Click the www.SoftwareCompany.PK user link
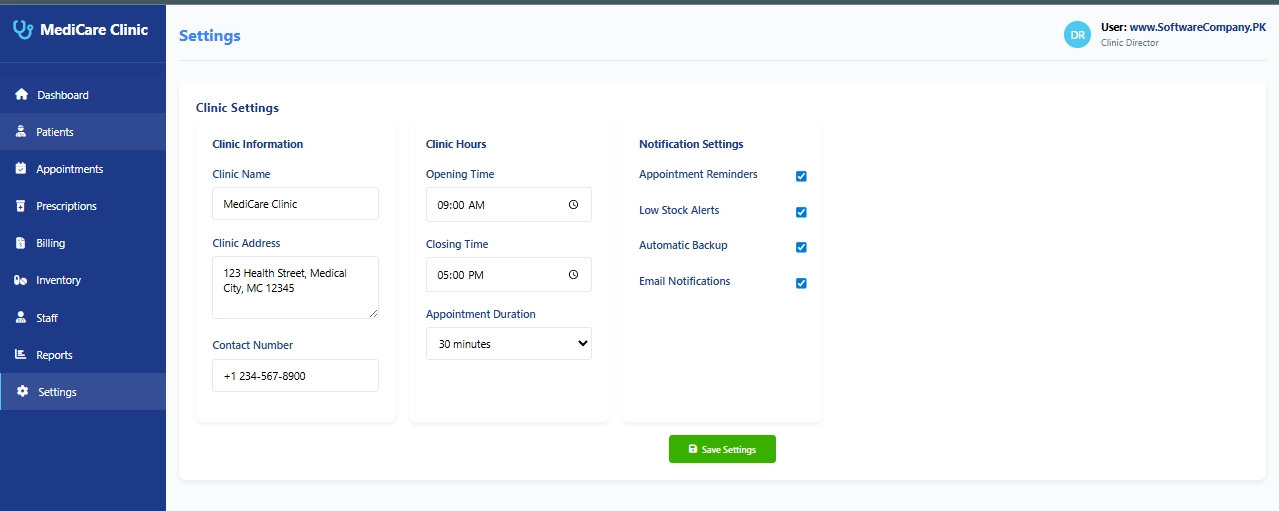 click(1198, 28)
